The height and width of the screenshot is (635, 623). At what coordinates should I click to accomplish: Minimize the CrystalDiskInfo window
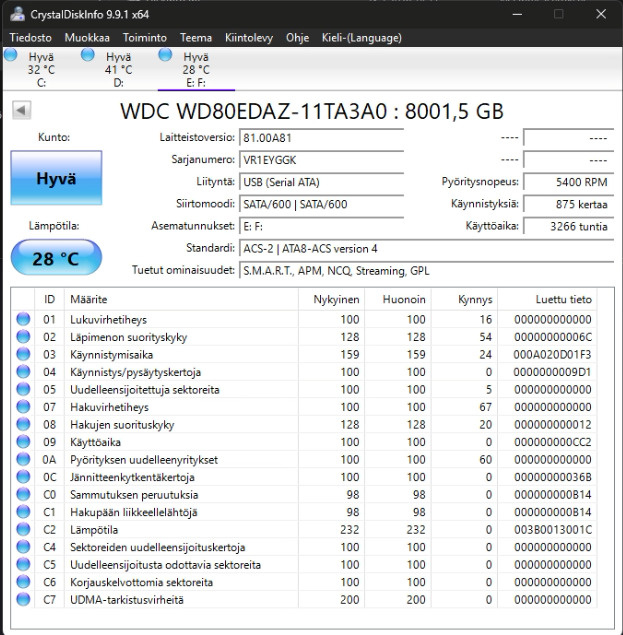516,14
